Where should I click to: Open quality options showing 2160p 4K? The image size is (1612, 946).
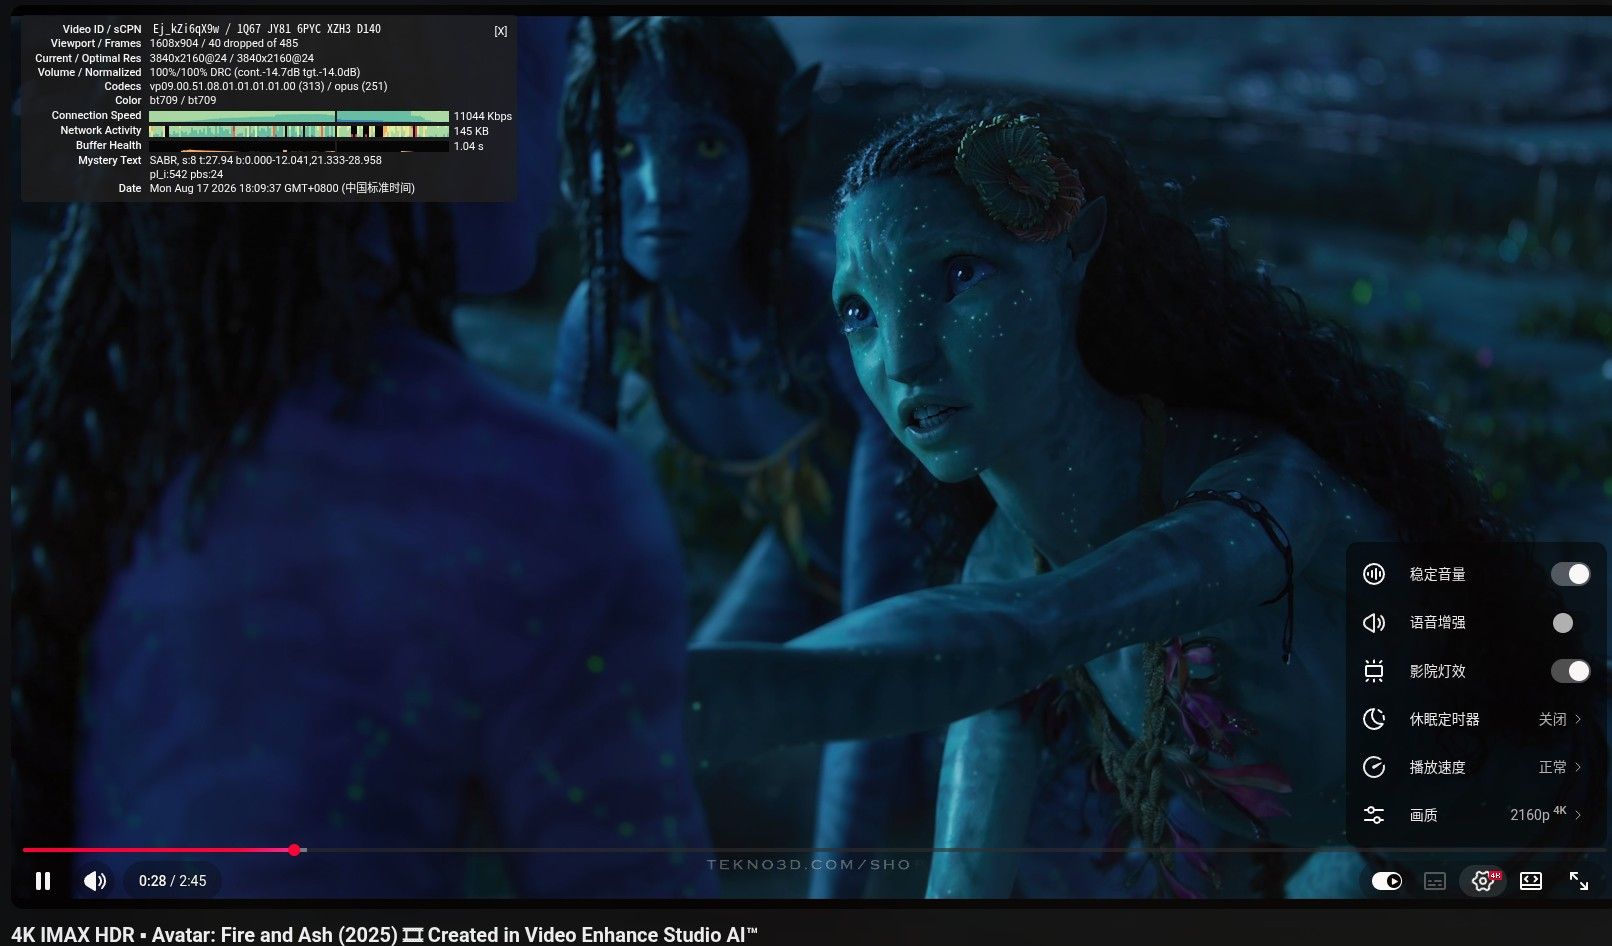[1538, 814]
